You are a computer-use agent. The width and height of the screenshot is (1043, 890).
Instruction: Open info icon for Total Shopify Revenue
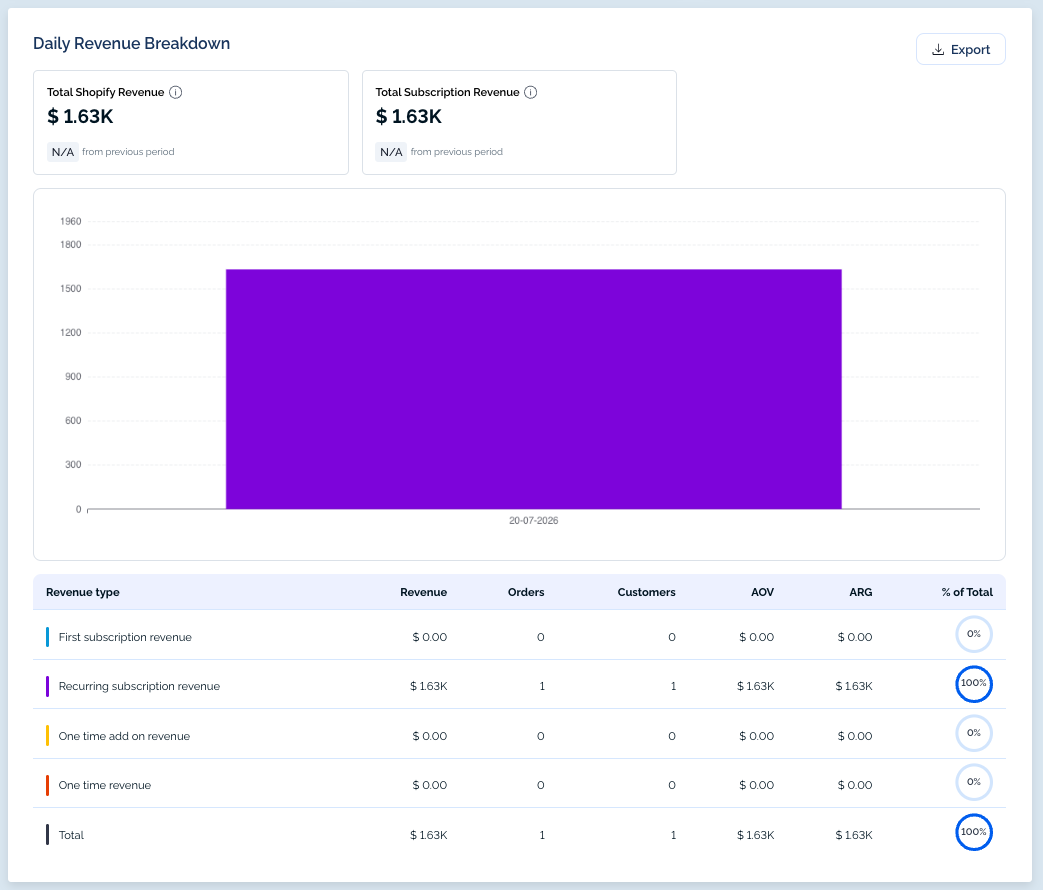176,92
